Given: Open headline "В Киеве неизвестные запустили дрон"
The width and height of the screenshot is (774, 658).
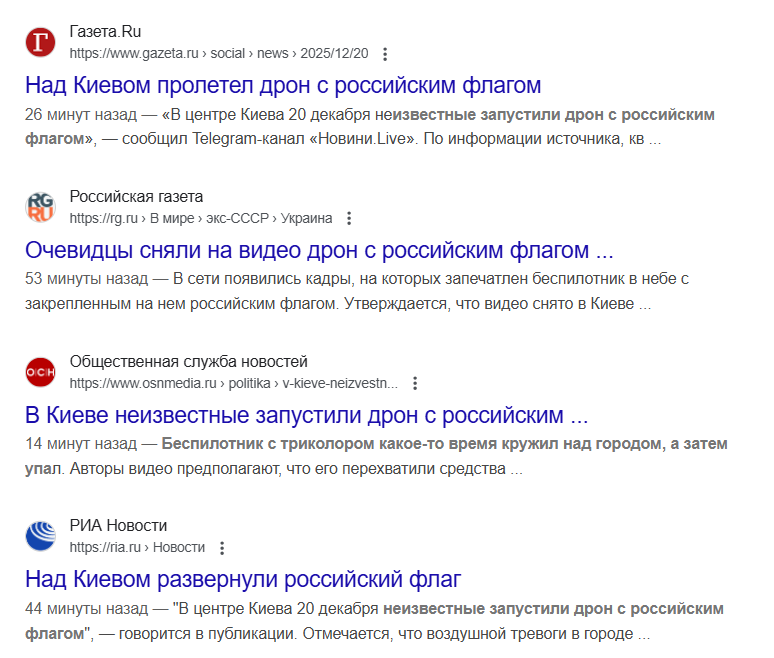Looking at the screenshot, I should tap(306, 414).
